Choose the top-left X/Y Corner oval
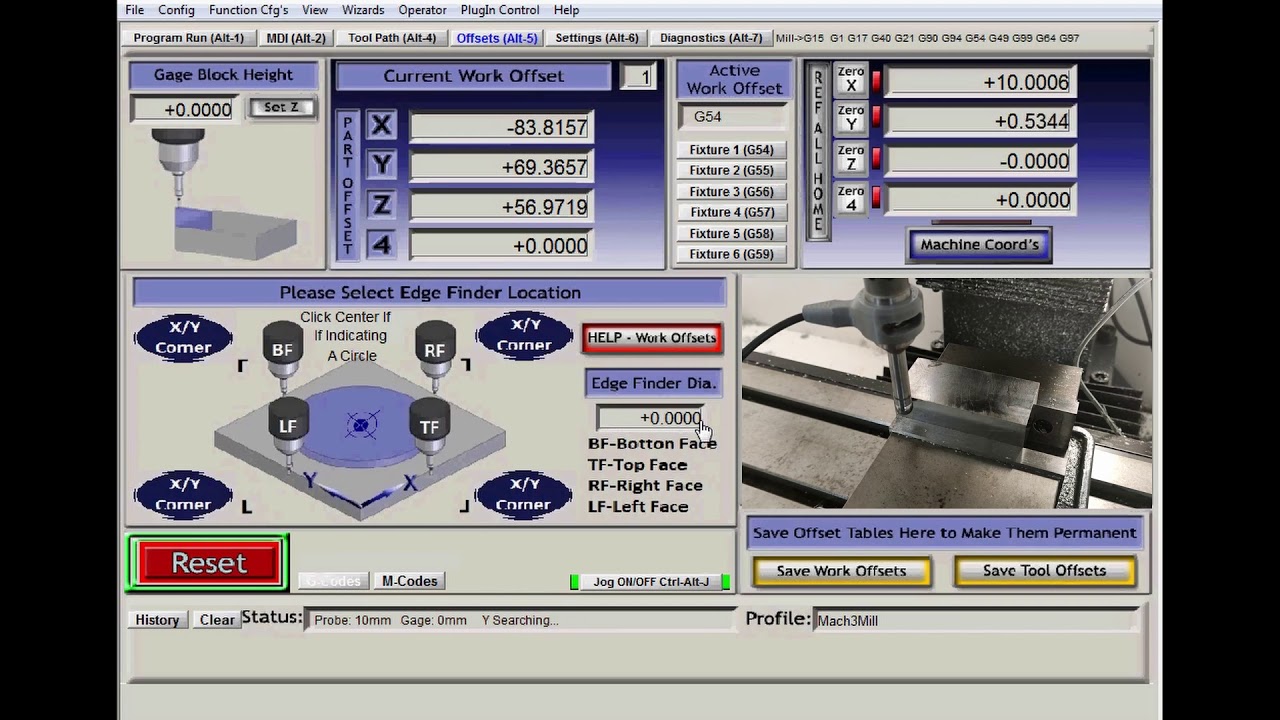This screenshot has height=720, width=1280. tap(183, 337)
